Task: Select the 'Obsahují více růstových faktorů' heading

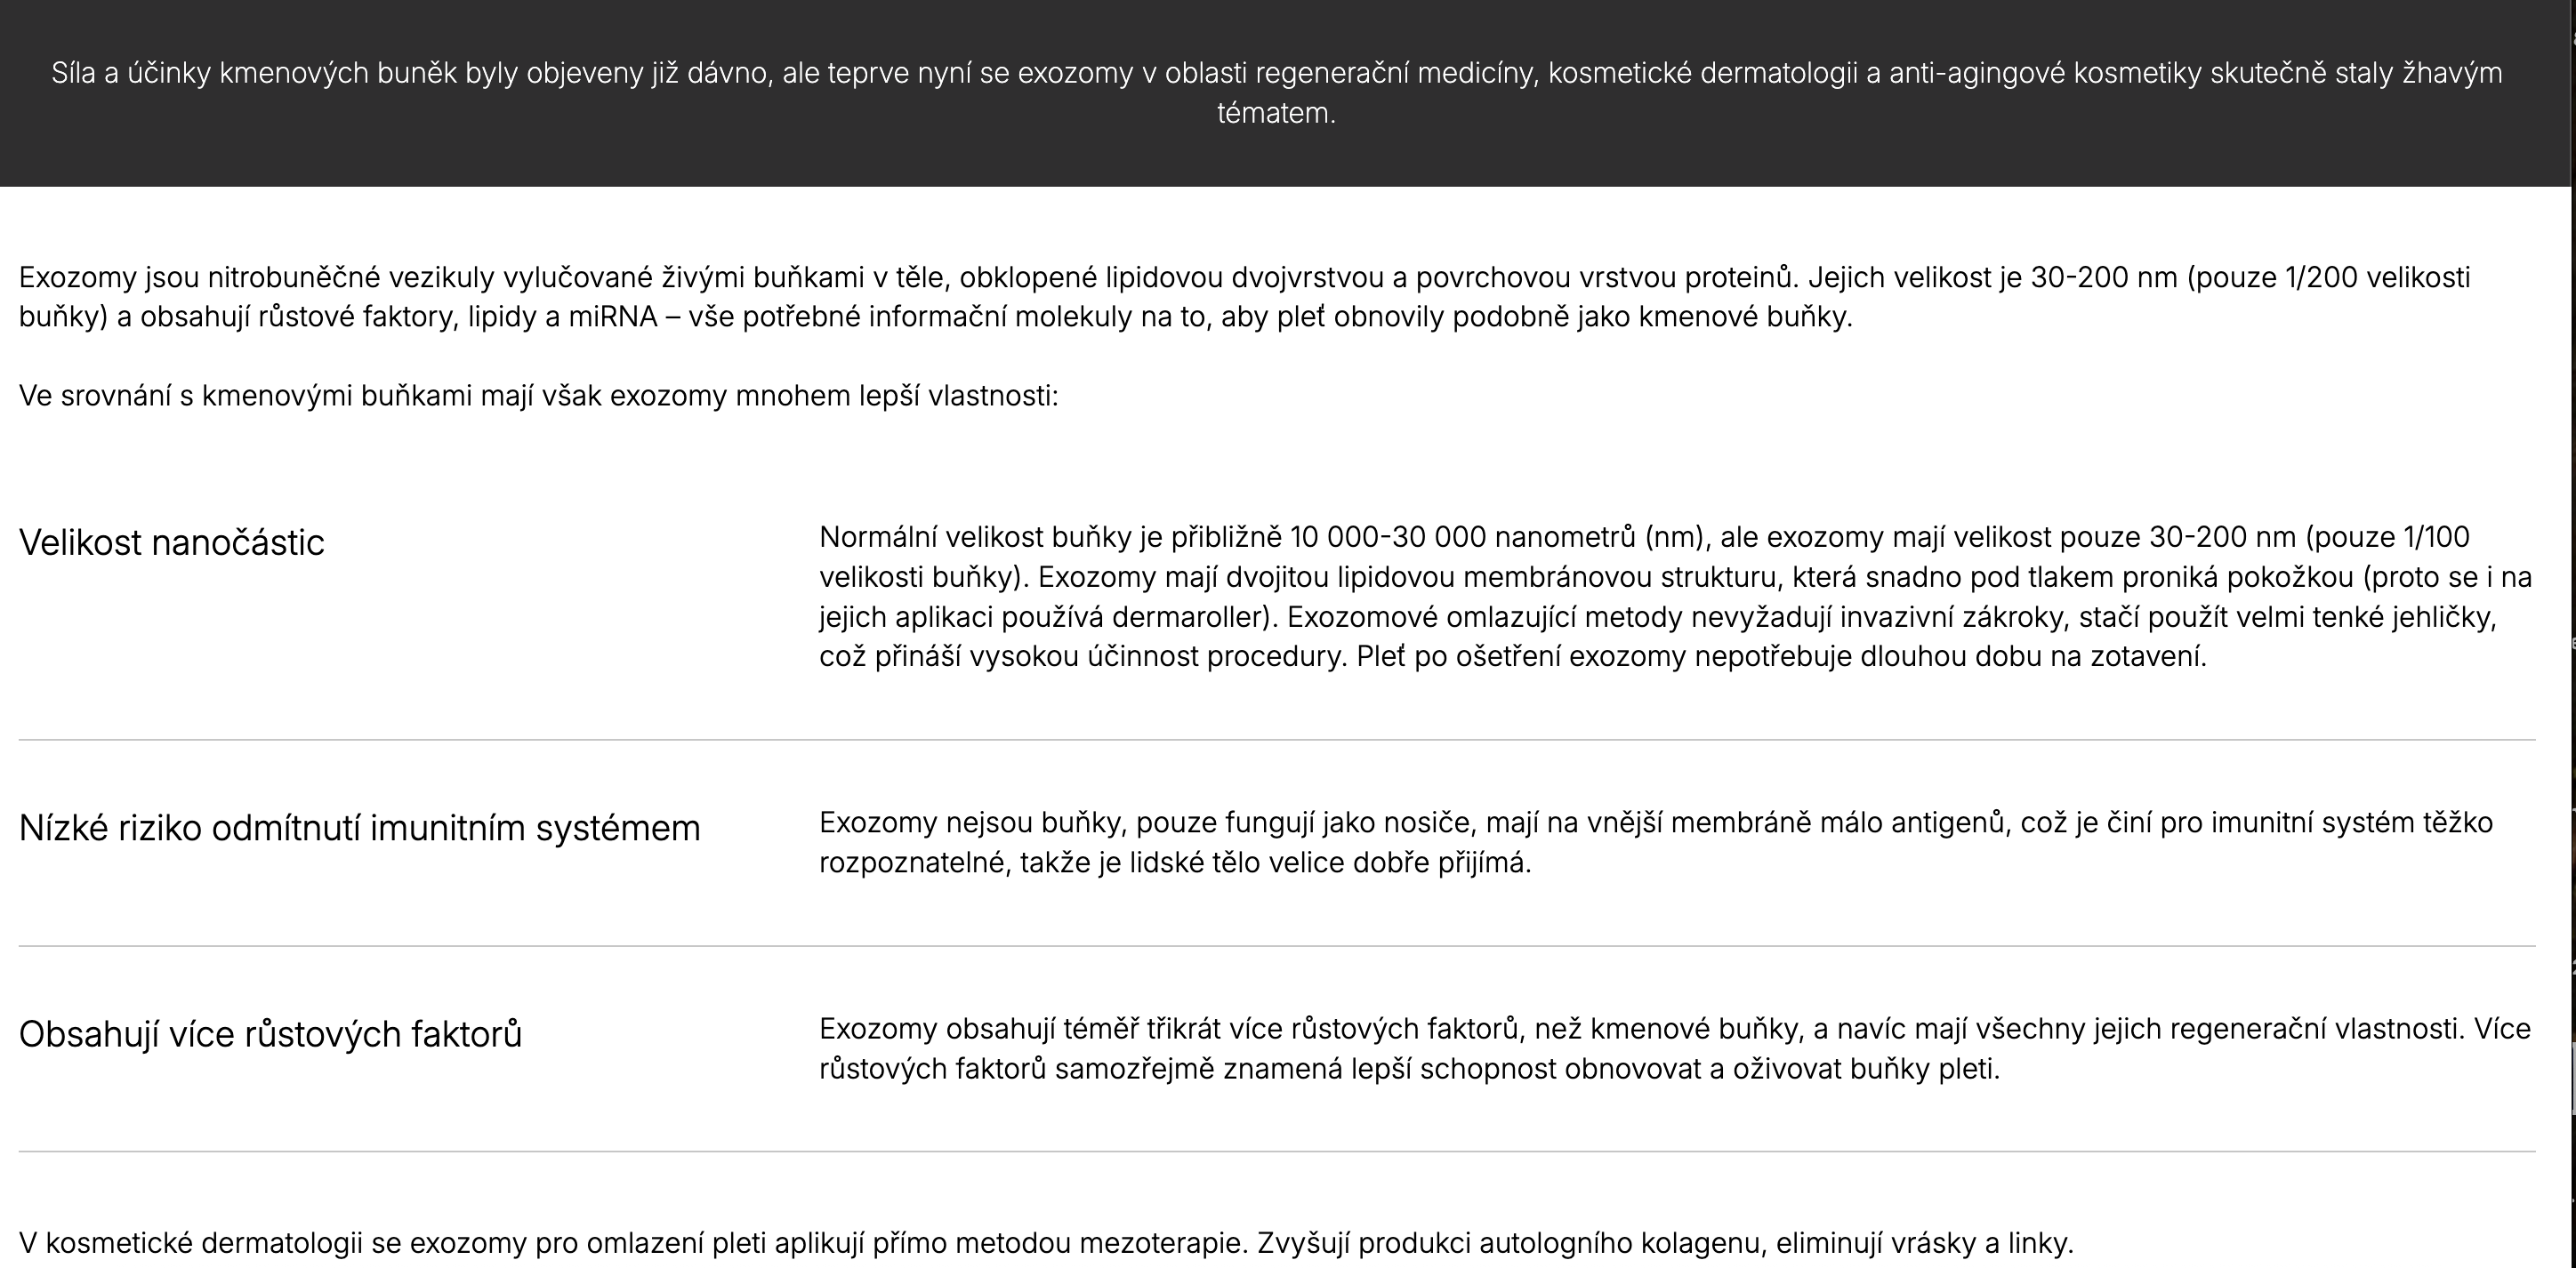Action: pyautogui.click(x=270, y=1034)
